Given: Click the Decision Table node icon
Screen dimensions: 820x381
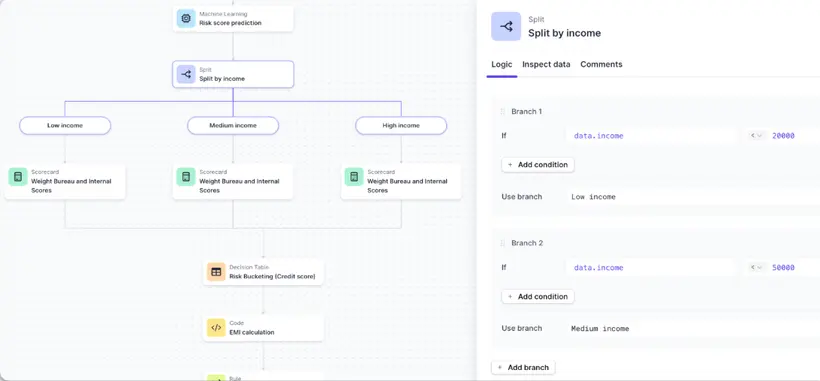Looking at the screenshot, I should click(216, 272).
